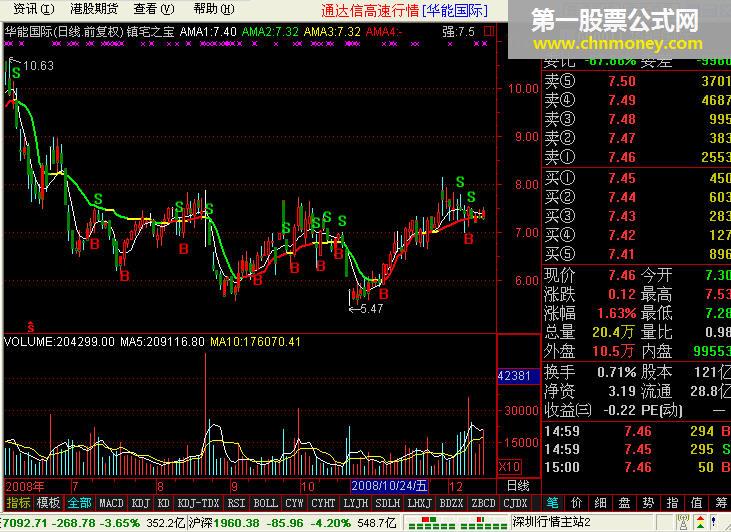Apply the LYJH indicator
Image resolution: width=731 pixels, height=532 pixels.
pos(356,503)
